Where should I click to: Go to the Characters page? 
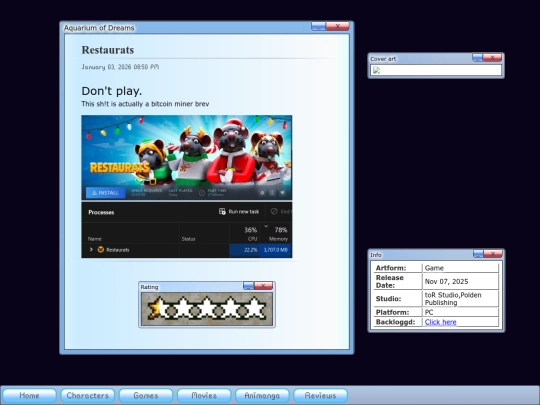87,395
